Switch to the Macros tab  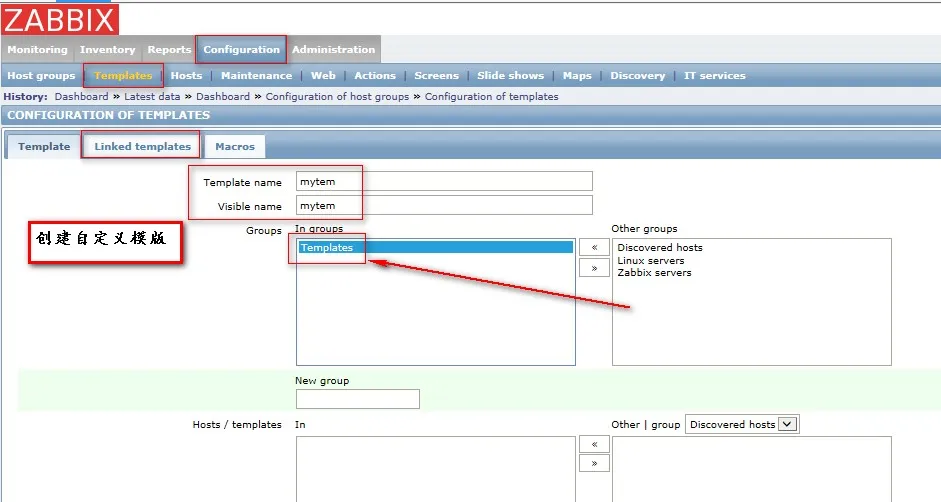point(235,147)
